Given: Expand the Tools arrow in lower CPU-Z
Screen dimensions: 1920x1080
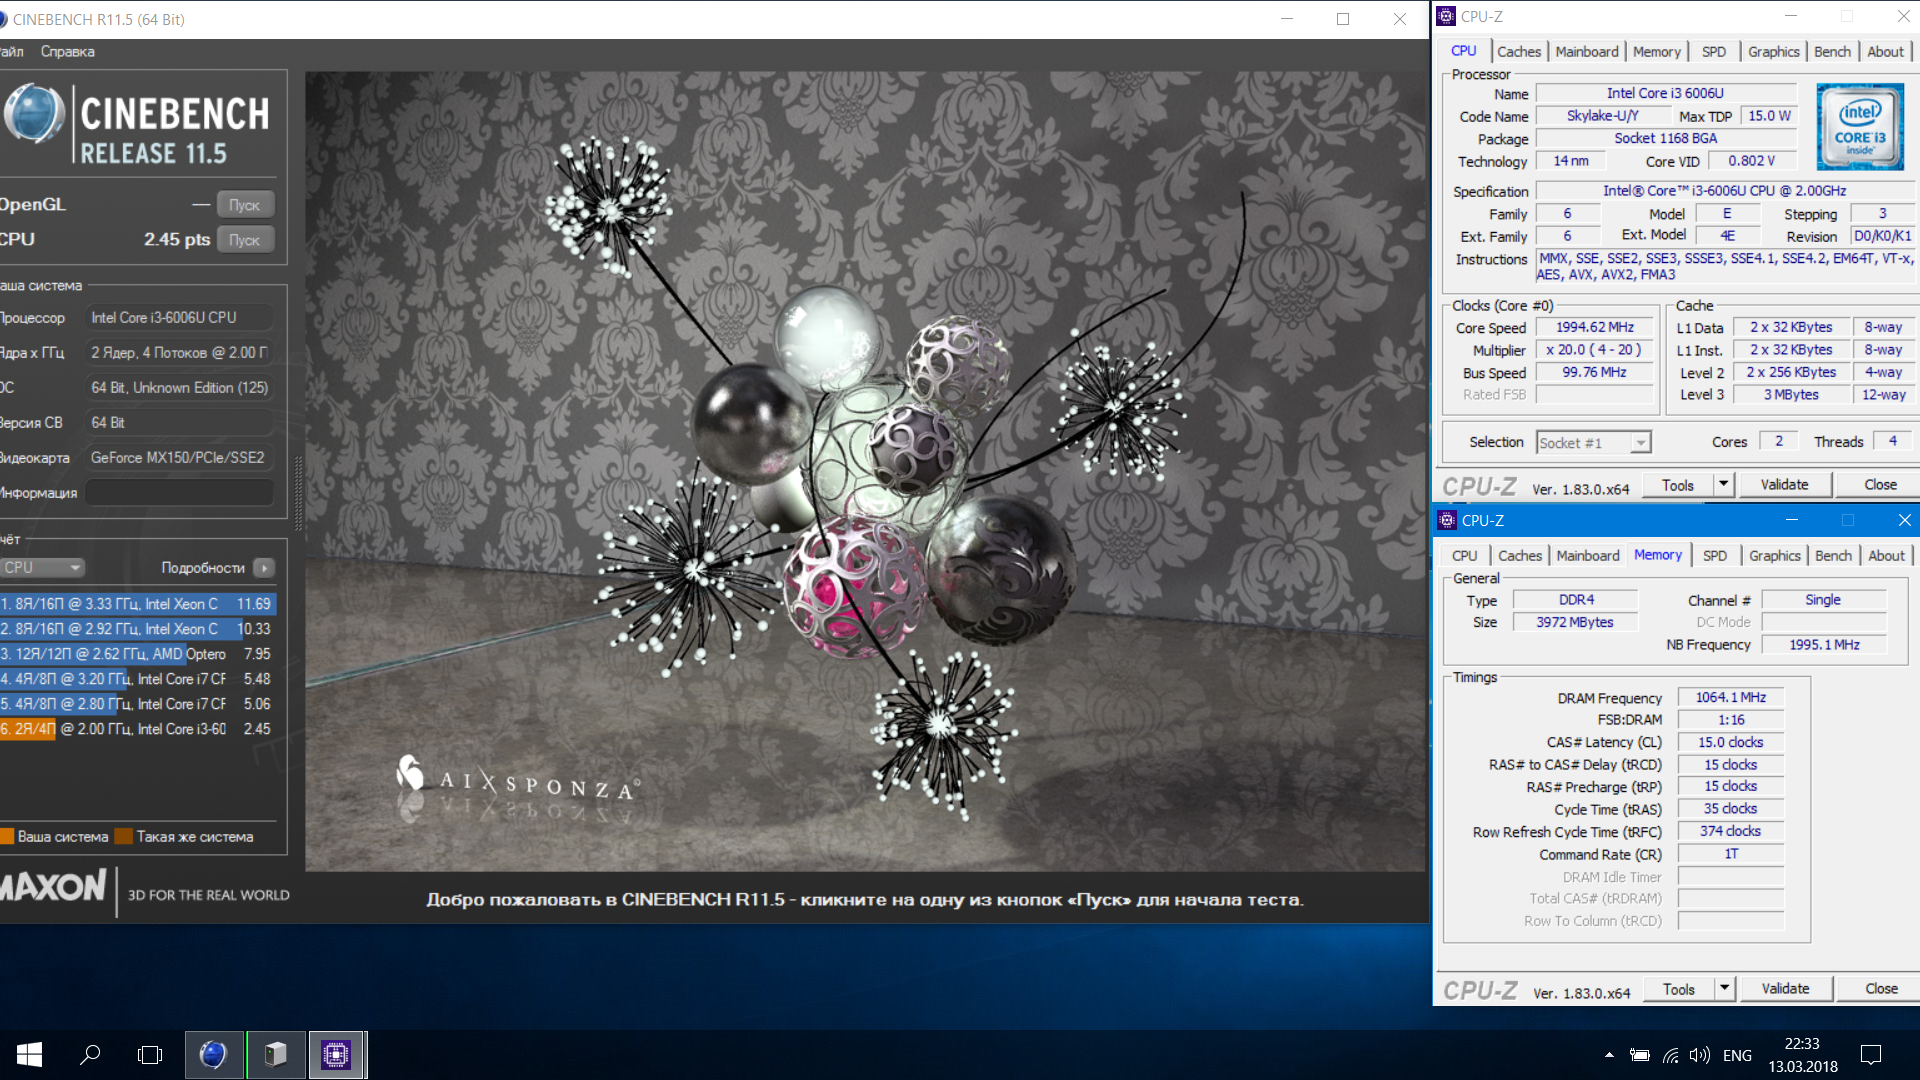Looking at the screenshot, I should 1724,989.
